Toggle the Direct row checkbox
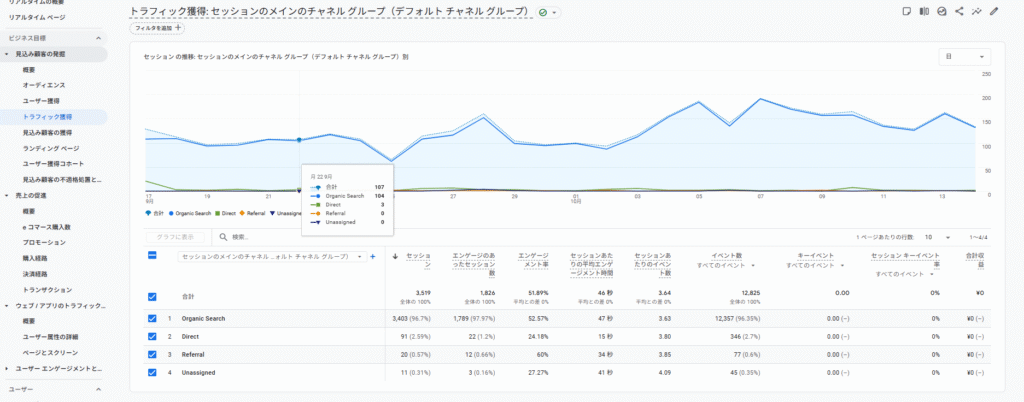This screenshot has width=1024, height=402. click(x=152, y=336)
